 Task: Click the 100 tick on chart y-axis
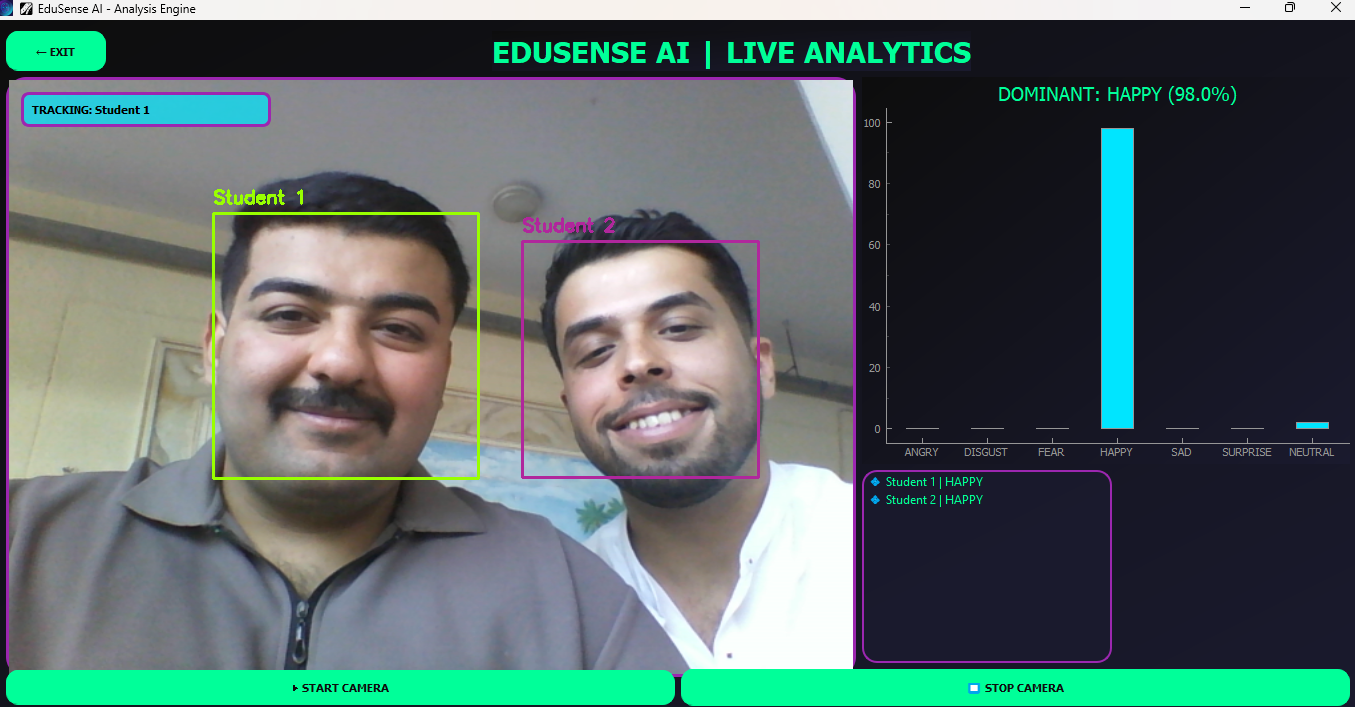click(x=871, y=123)
